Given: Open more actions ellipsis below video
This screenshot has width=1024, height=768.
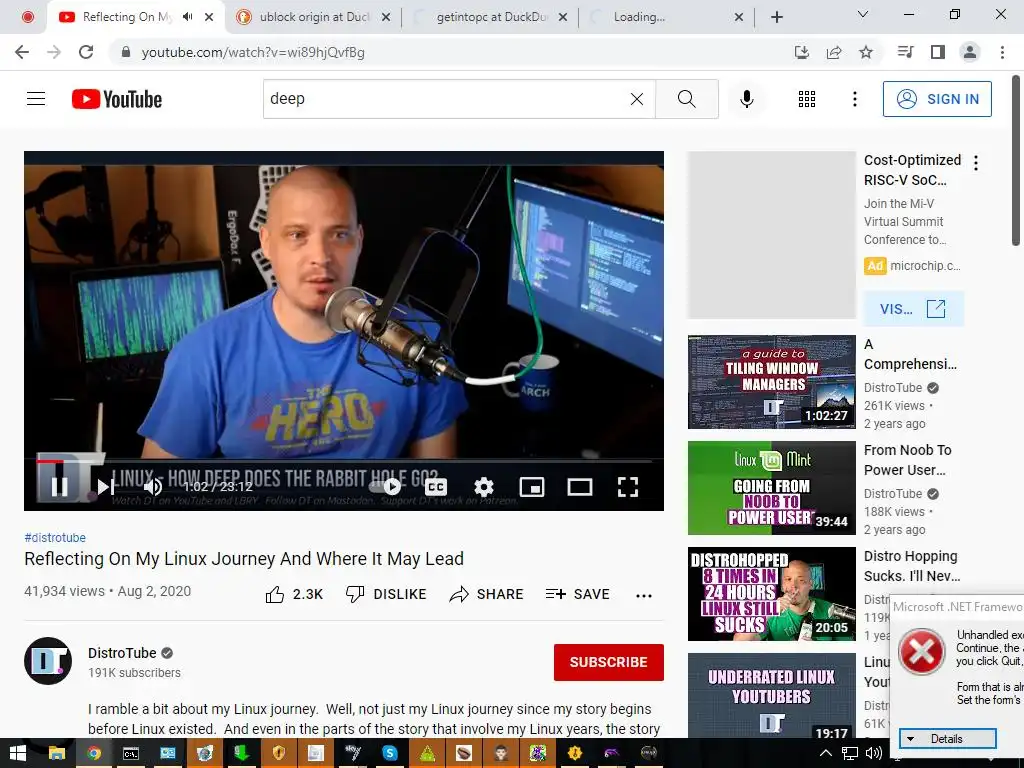Looking at the screenshot, I should coord(644,595).
